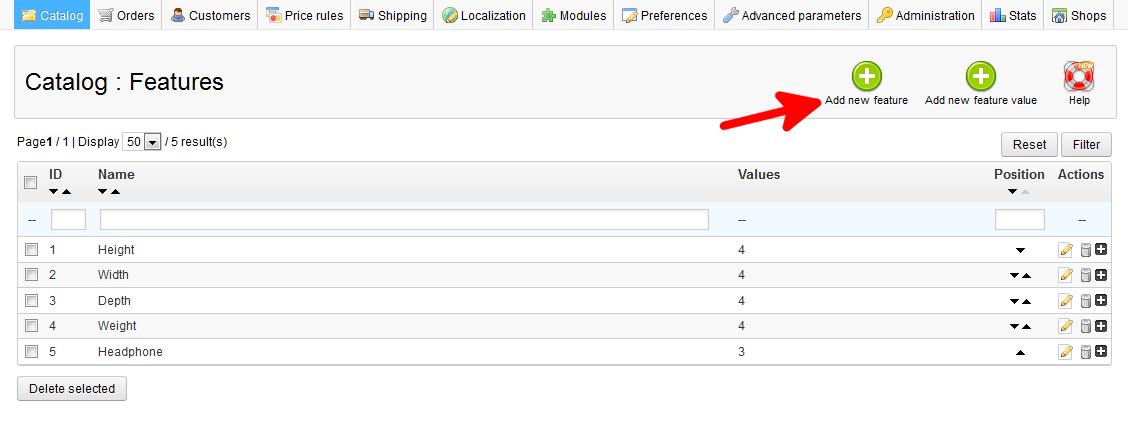Toggle the select-all checkbox in the table header
Screen dimensions: 1128x441
(31, 182)
